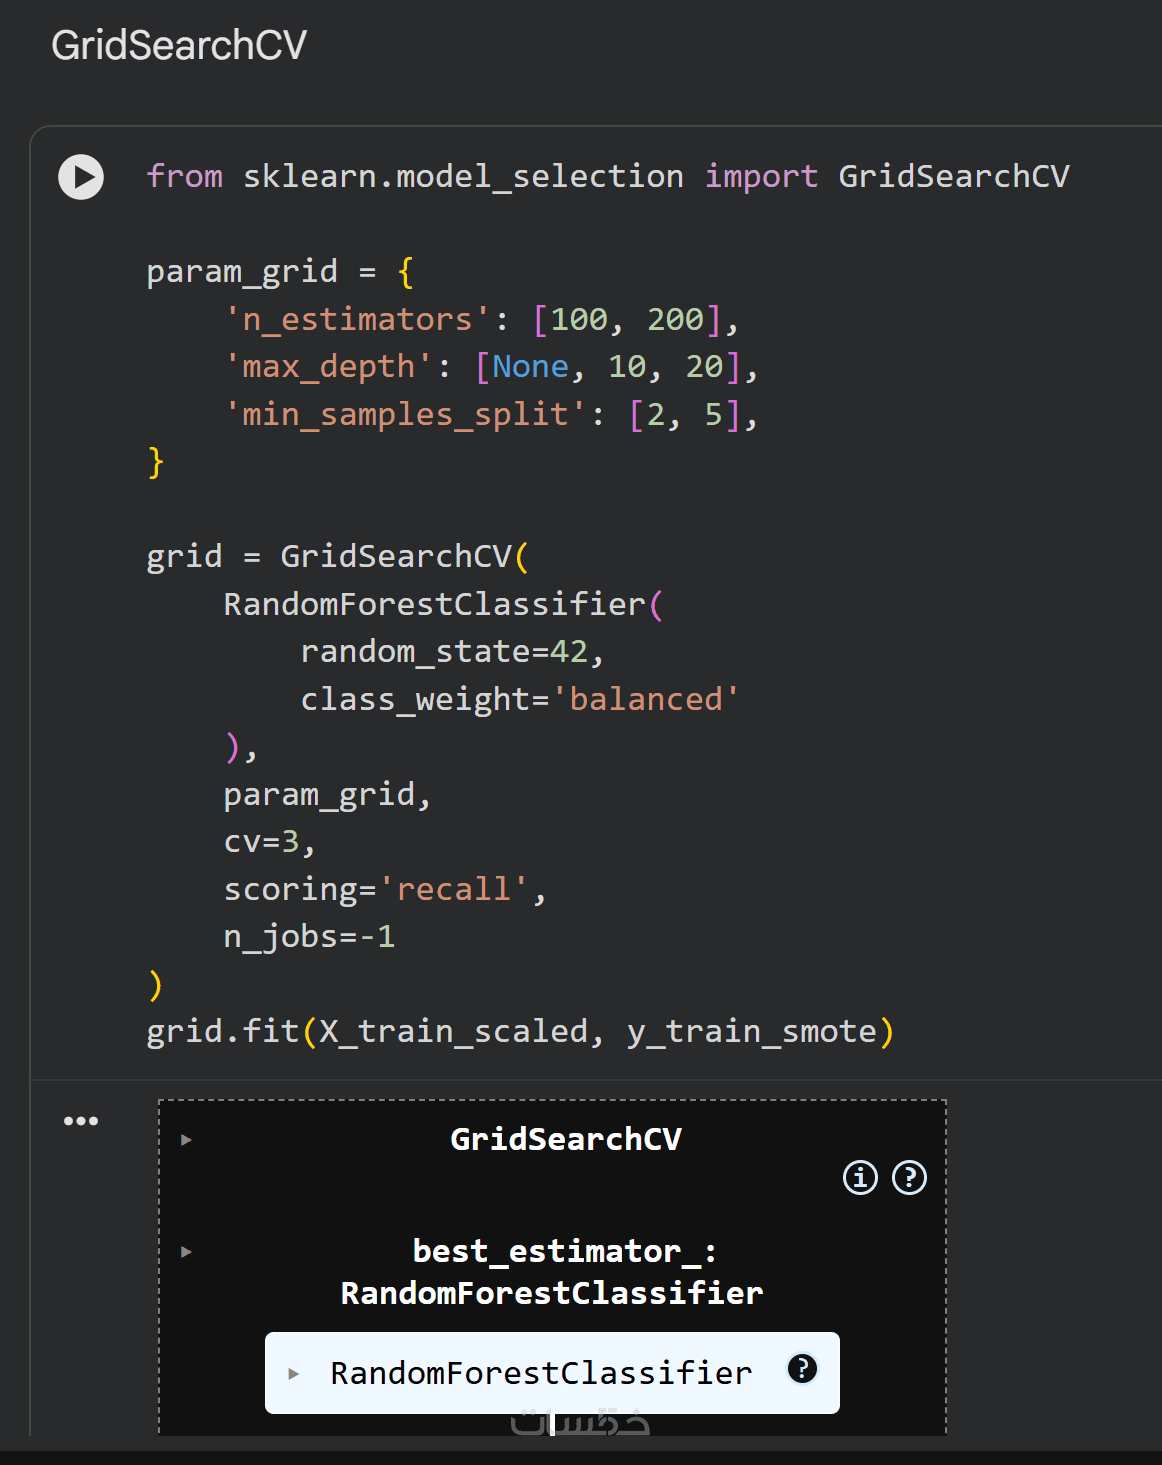The height and width of the screenshot is (1465, 1162).
Task: Click the scoring='recall' argument line
Action: tap(385, 890)
